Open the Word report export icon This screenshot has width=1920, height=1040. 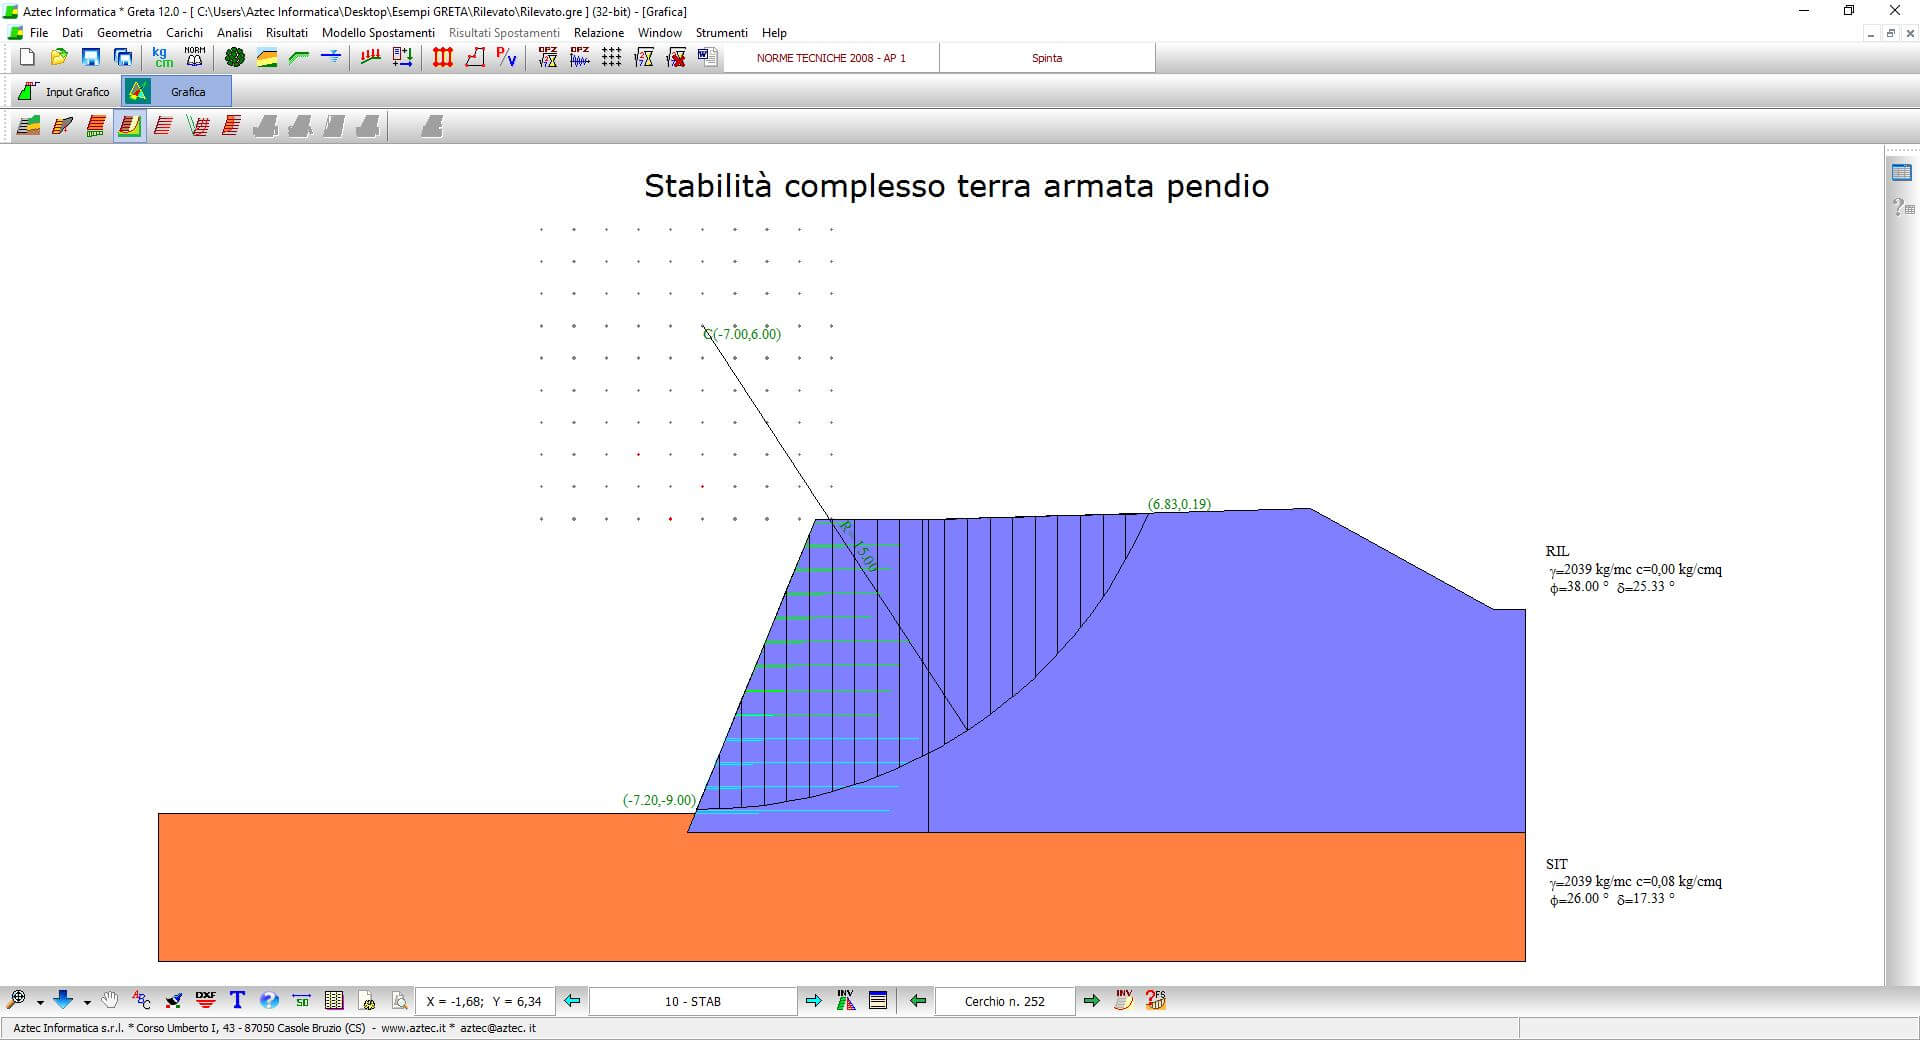[707, 58]
